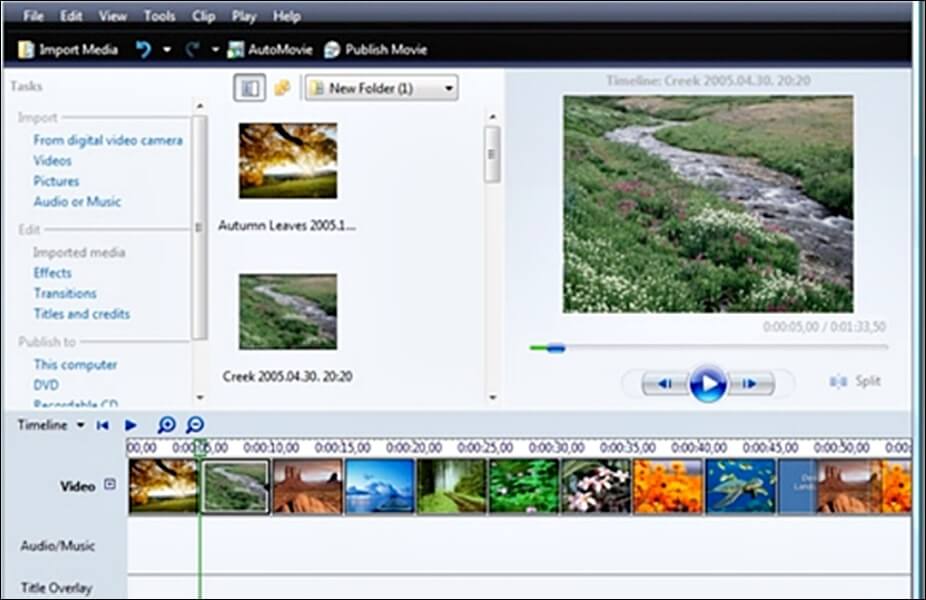926x600 pixels.
Task: Click the Publish Movie button
Action: click(x=376, y=50)
